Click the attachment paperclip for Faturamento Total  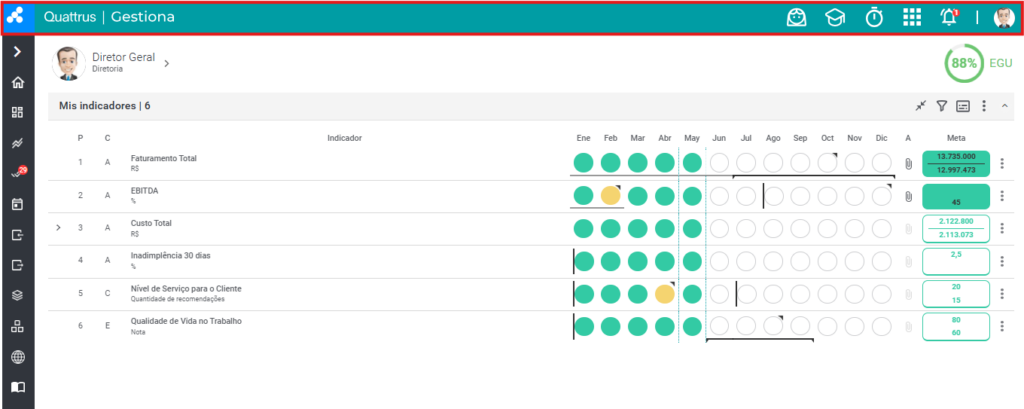(x=908, y=163)
